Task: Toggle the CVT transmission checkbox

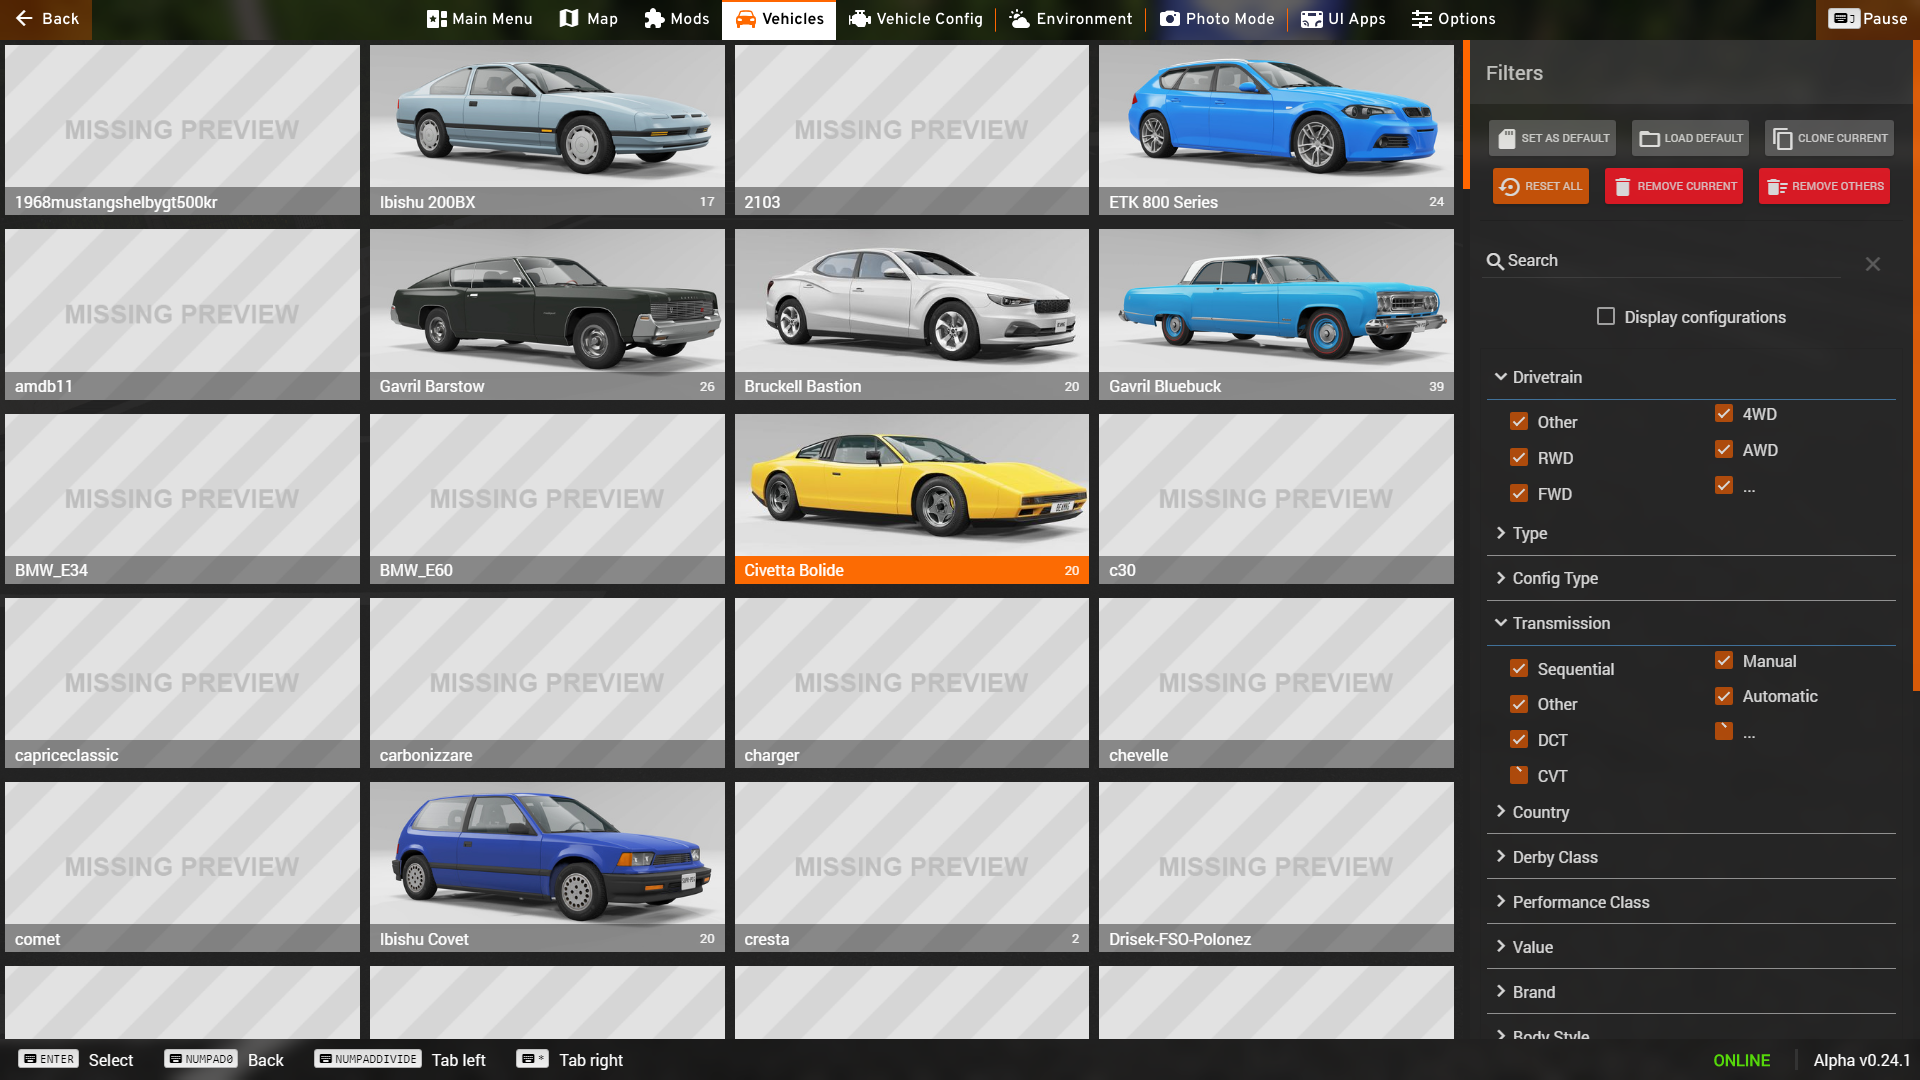Action: 1519,775
